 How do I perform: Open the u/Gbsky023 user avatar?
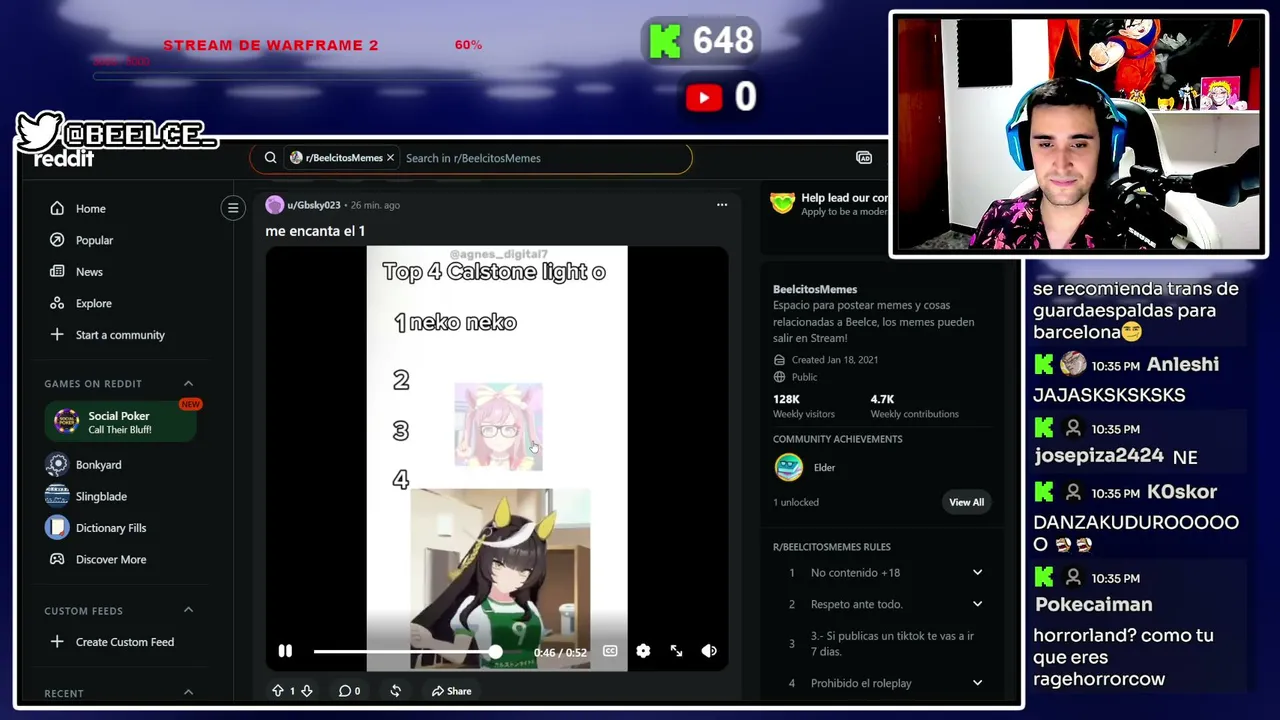tap(274, 205)
